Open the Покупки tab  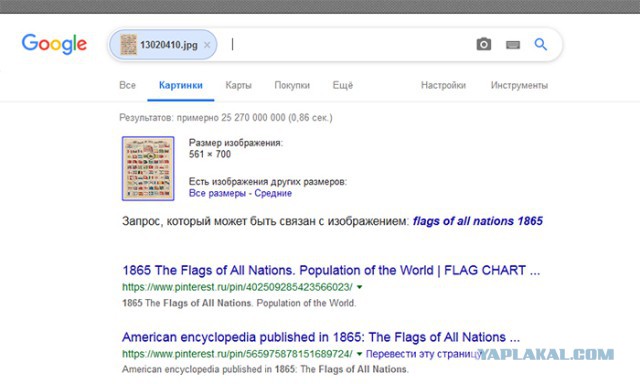[292, 85]
